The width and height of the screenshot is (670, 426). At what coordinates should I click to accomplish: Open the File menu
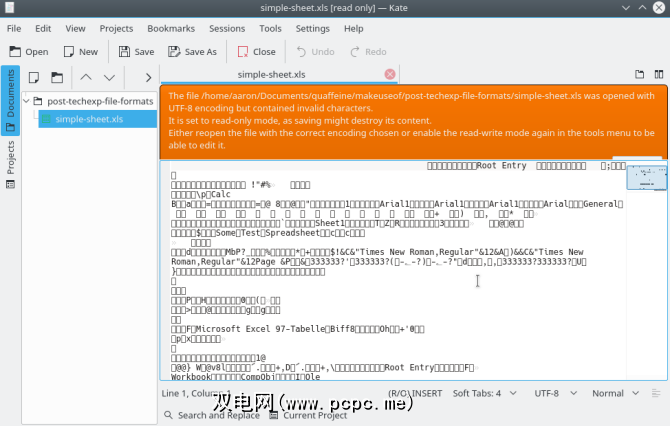pos(14,29)
